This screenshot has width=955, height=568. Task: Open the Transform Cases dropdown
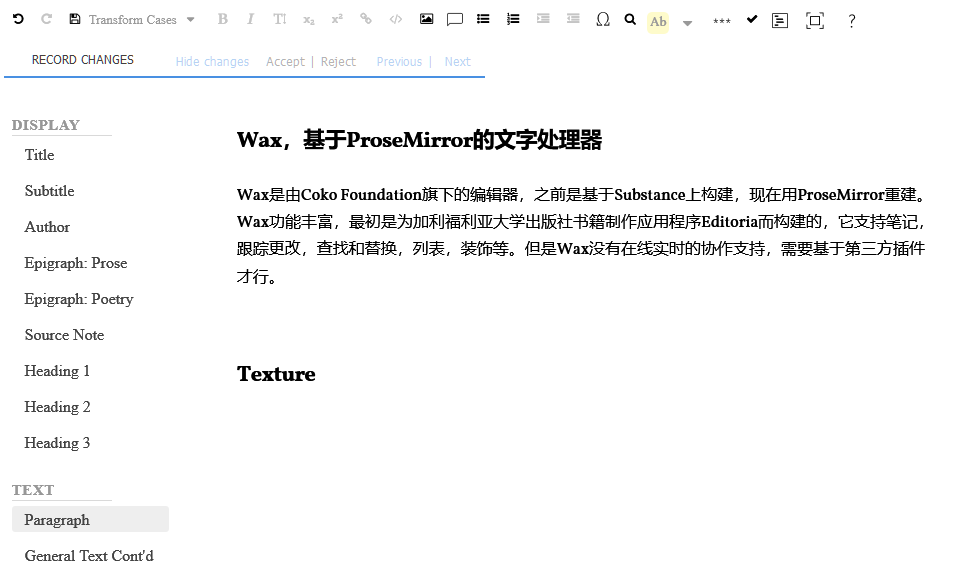[141, 20]
